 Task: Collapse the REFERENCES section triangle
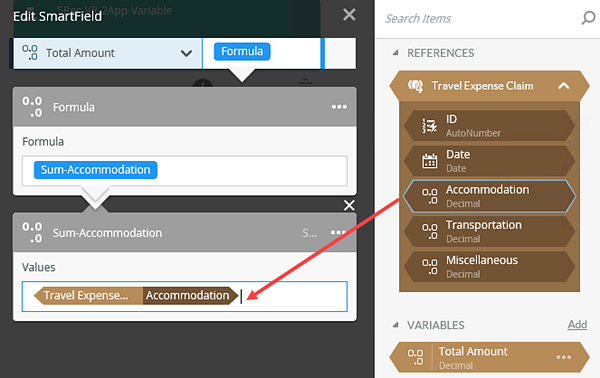coord(396,52)
